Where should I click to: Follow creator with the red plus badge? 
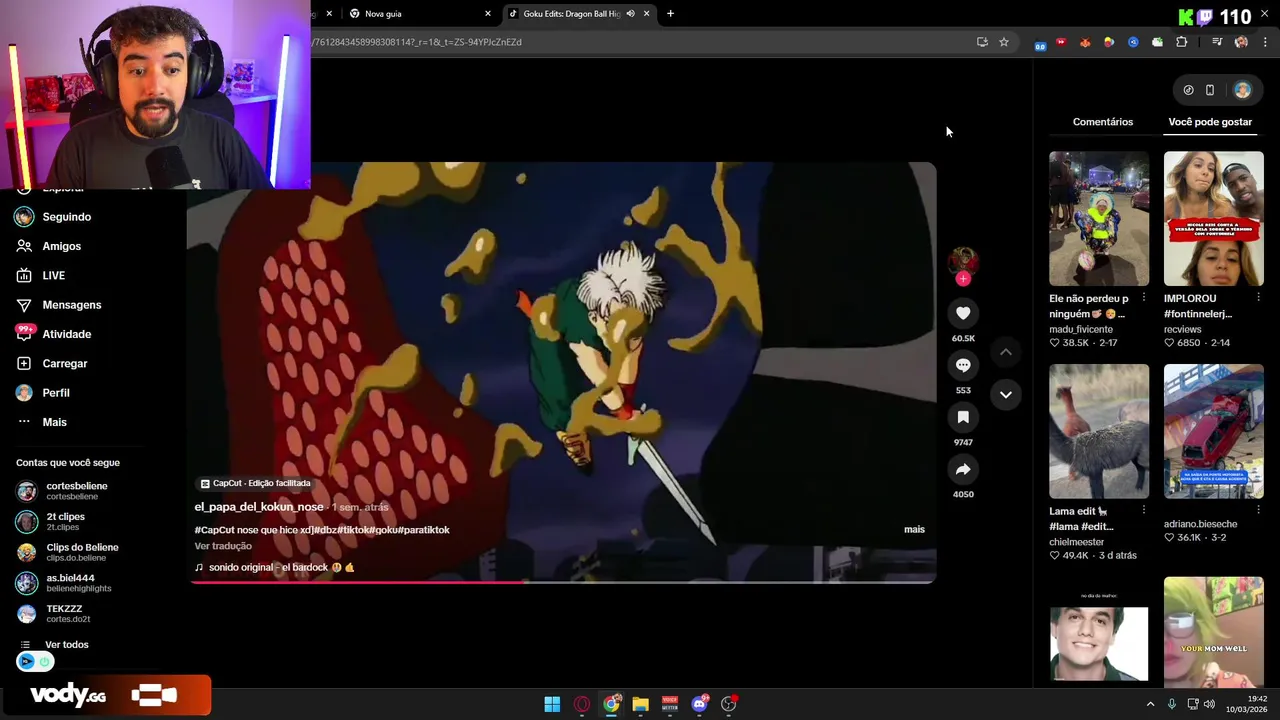[x=963, y=279]
